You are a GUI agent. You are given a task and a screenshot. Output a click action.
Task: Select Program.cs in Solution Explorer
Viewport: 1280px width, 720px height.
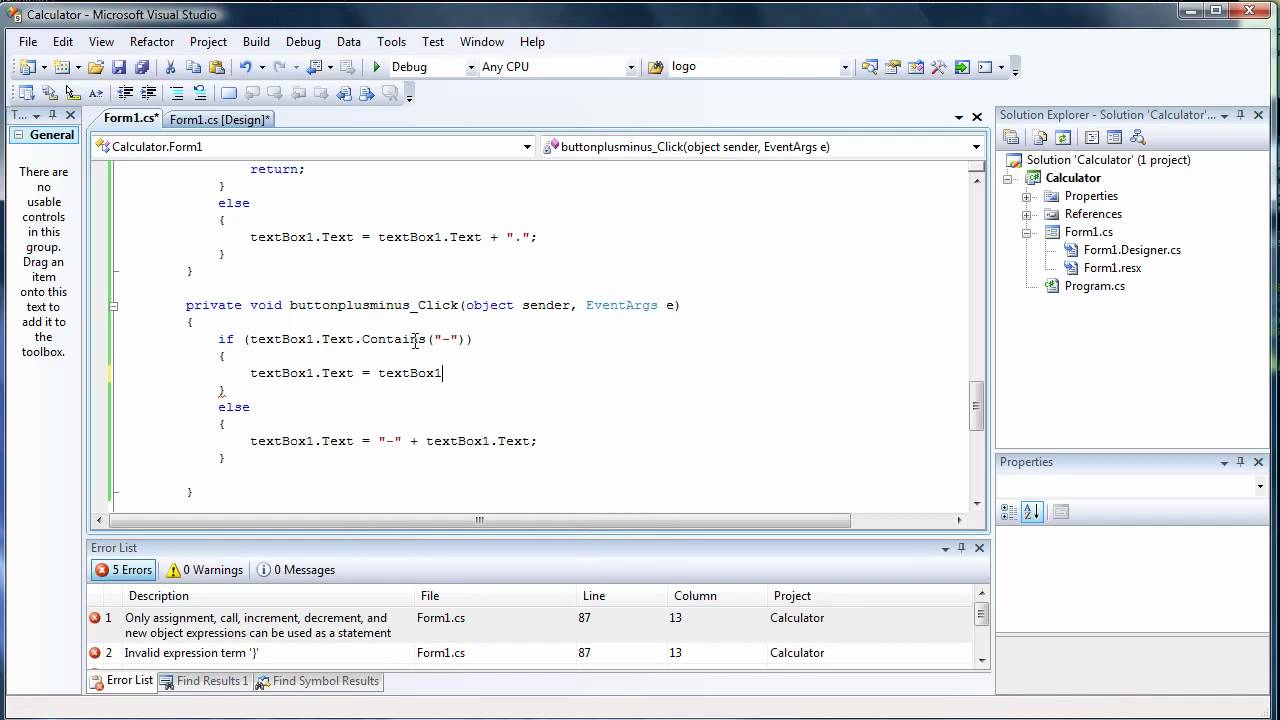[x=1094, y=286]
